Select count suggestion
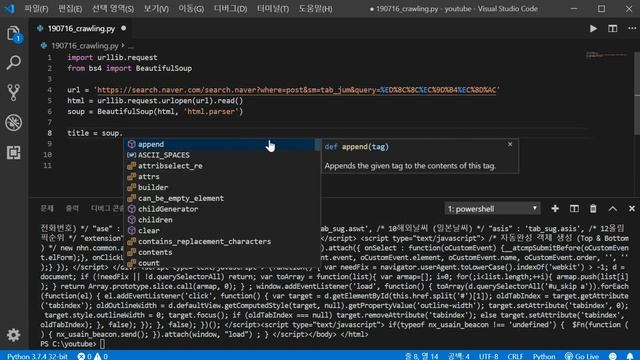The width and height of the screenshot is (640, 360). tap(220, 263)
